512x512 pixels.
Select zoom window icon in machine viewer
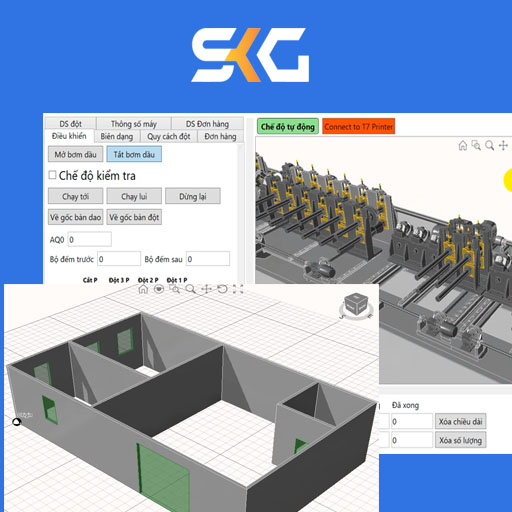476,146
